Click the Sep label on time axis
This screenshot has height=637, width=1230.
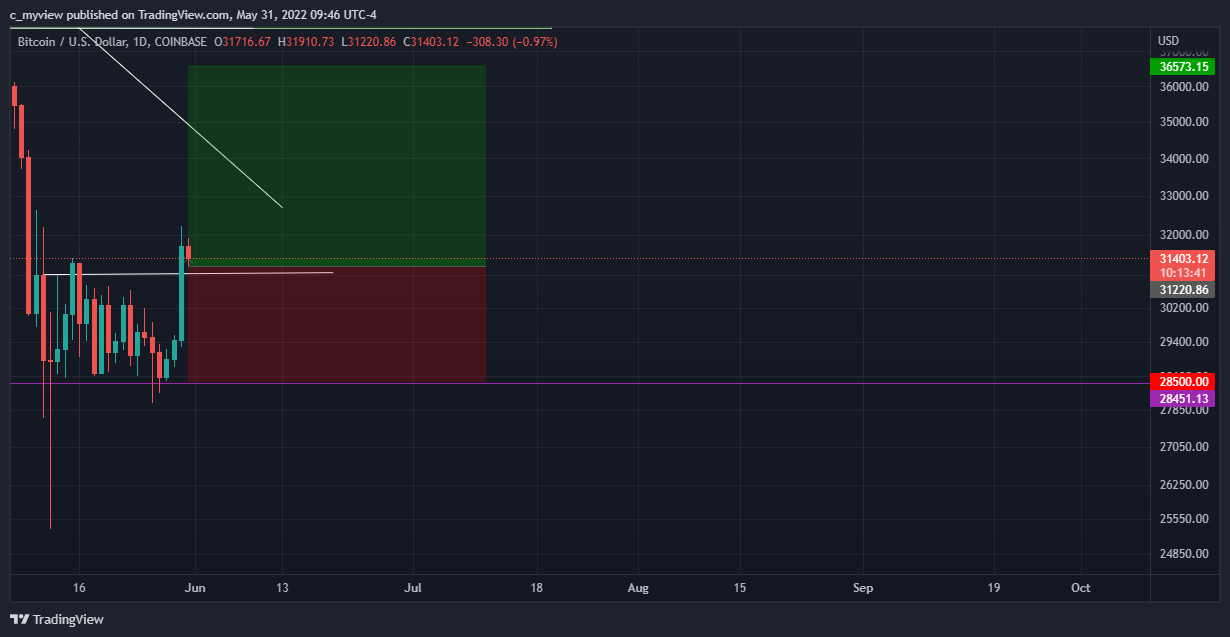(x=863, y=588)
